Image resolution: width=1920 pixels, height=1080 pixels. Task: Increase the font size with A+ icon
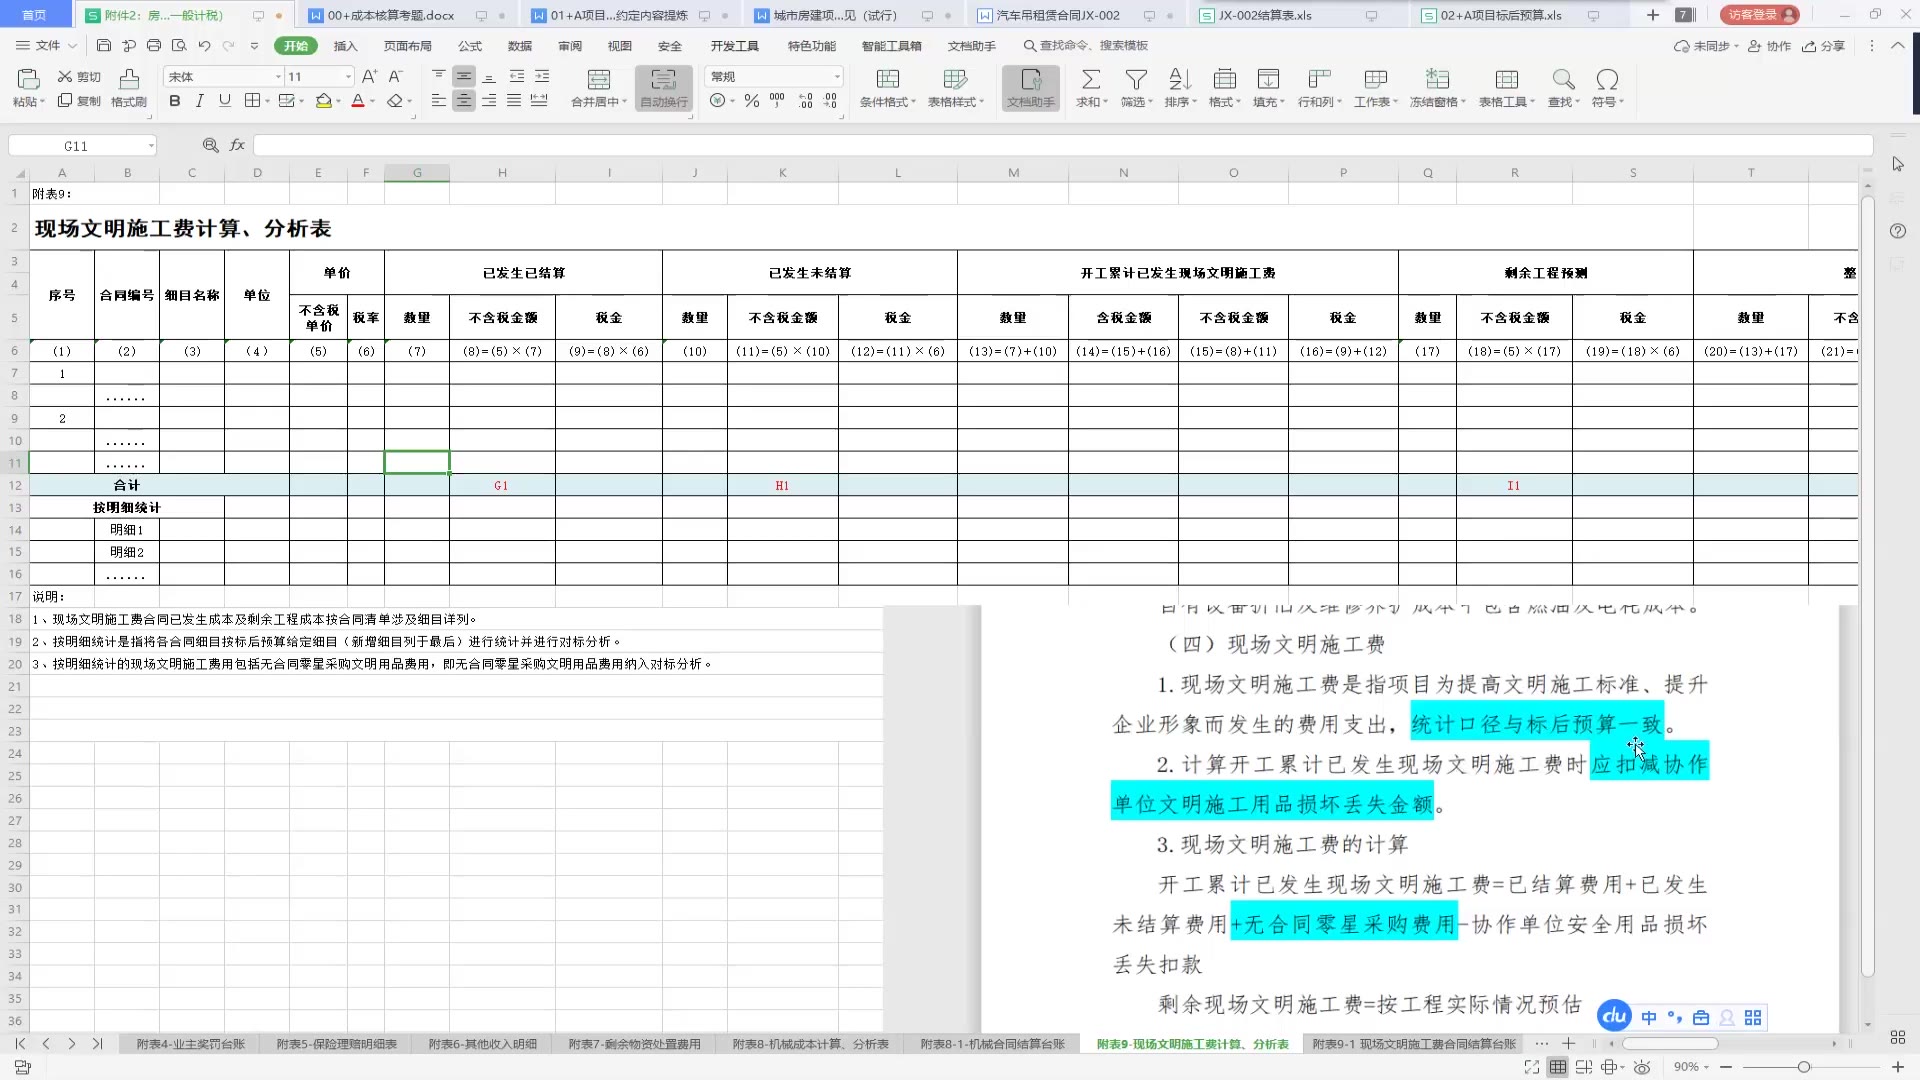tap(369, 76)
